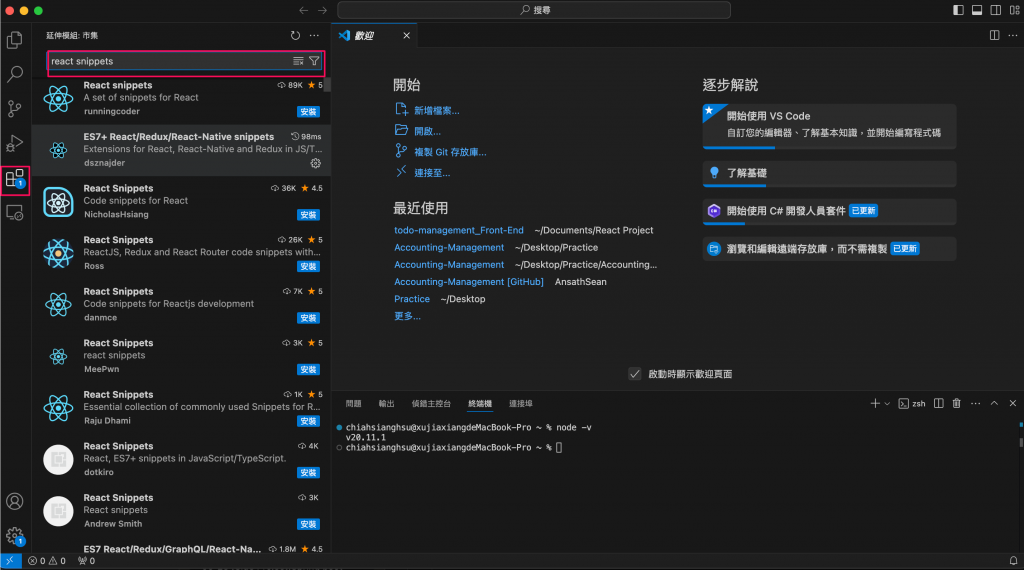Install React Snippets by Raju Dhami
1024x570 pixels.
[308, 421]
